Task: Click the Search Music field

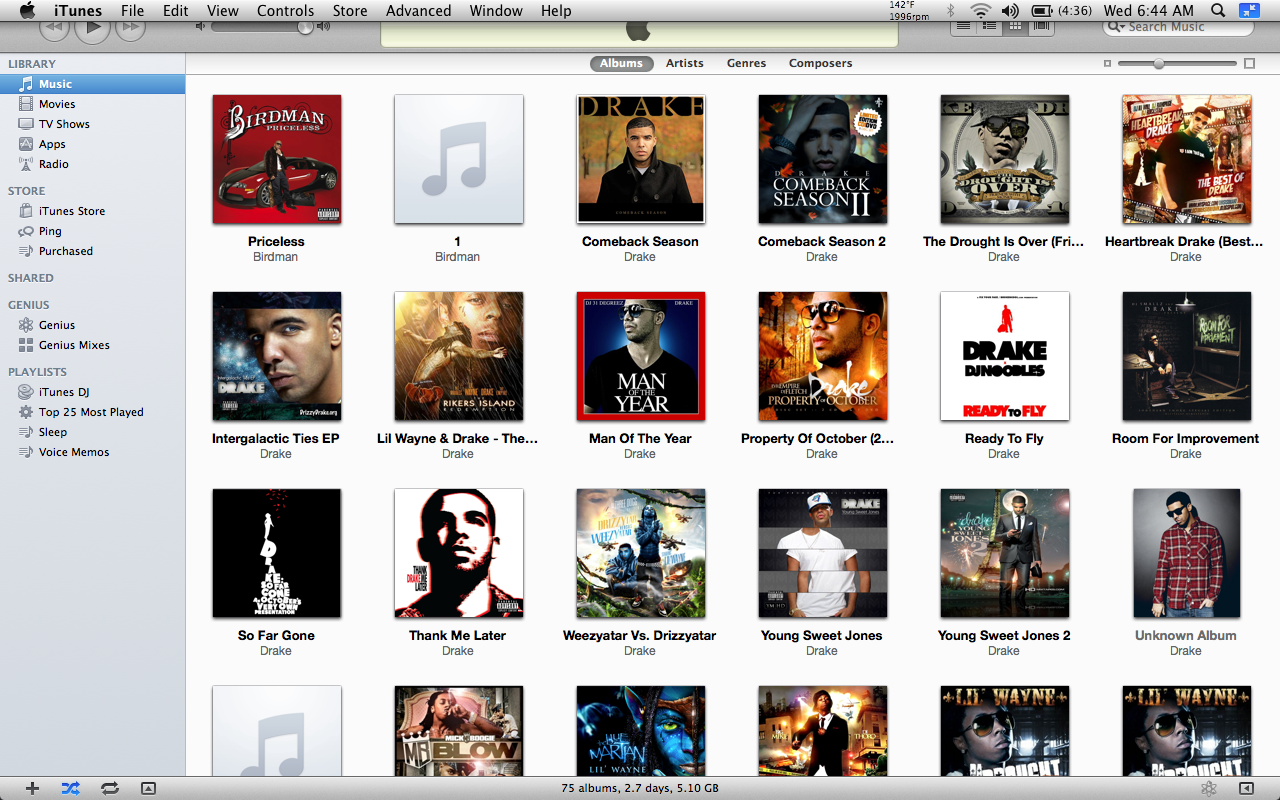Action: (x=1178, y=27)
